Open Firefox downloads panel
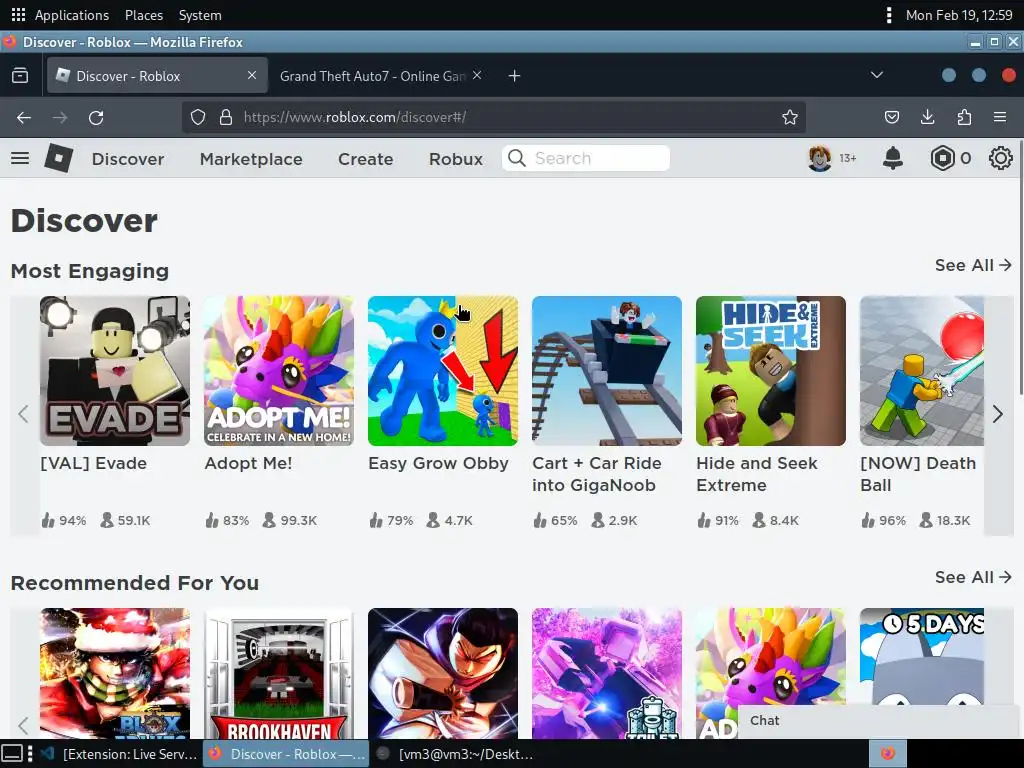The image size is (1024, 768). [927, 118]
